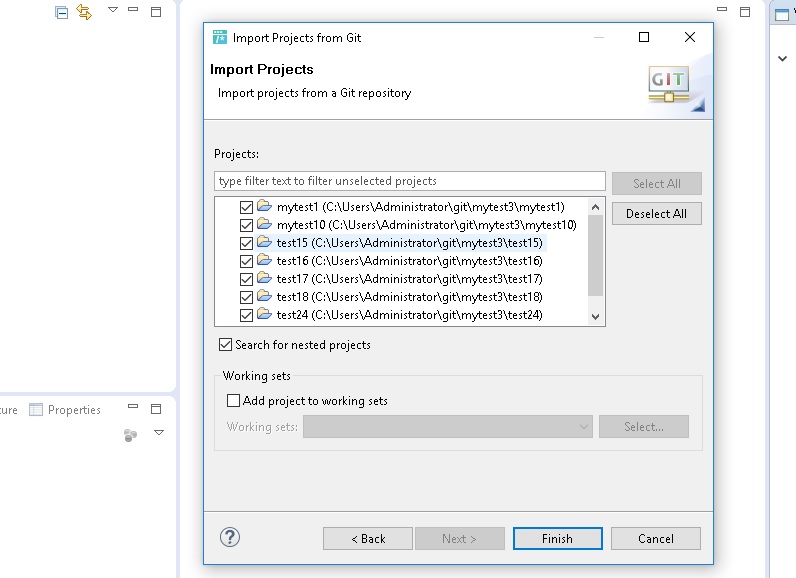Toggle Link with Editor arrows icon
This screenshot has width=796, height=578.
[x=84, y=12]
